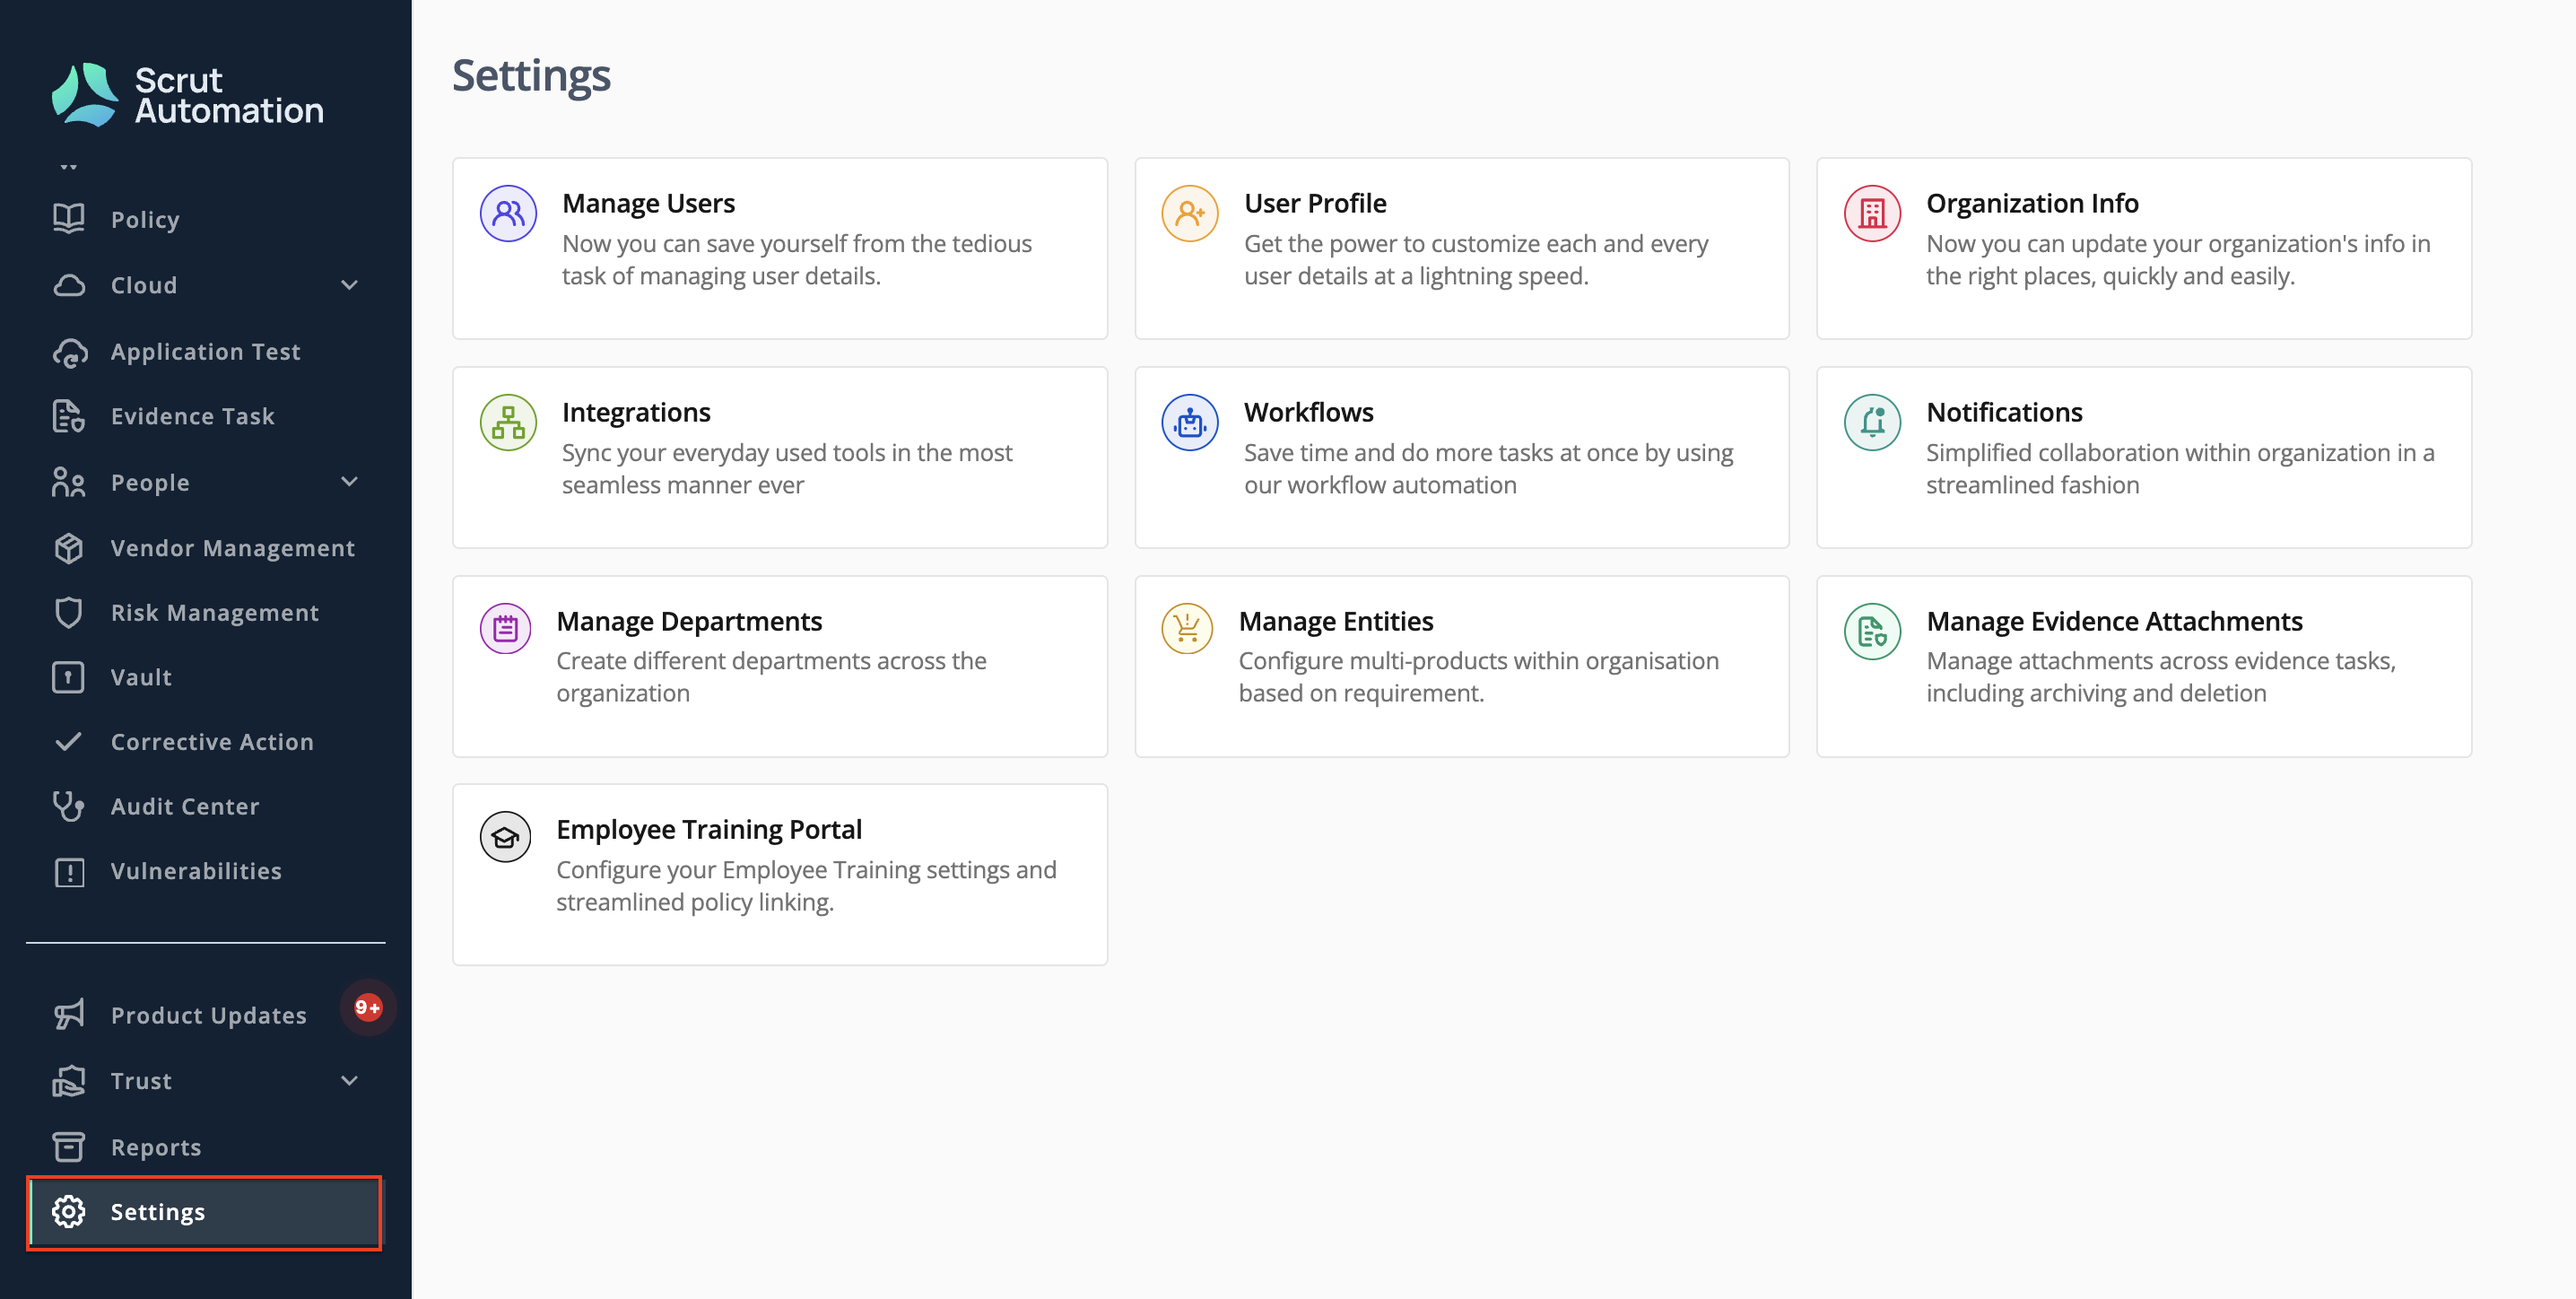The height and width of the screenshot is (1299, 2576).
Task: Click the 9+ Product Updates badge
Action: [x=367, y=1007]
